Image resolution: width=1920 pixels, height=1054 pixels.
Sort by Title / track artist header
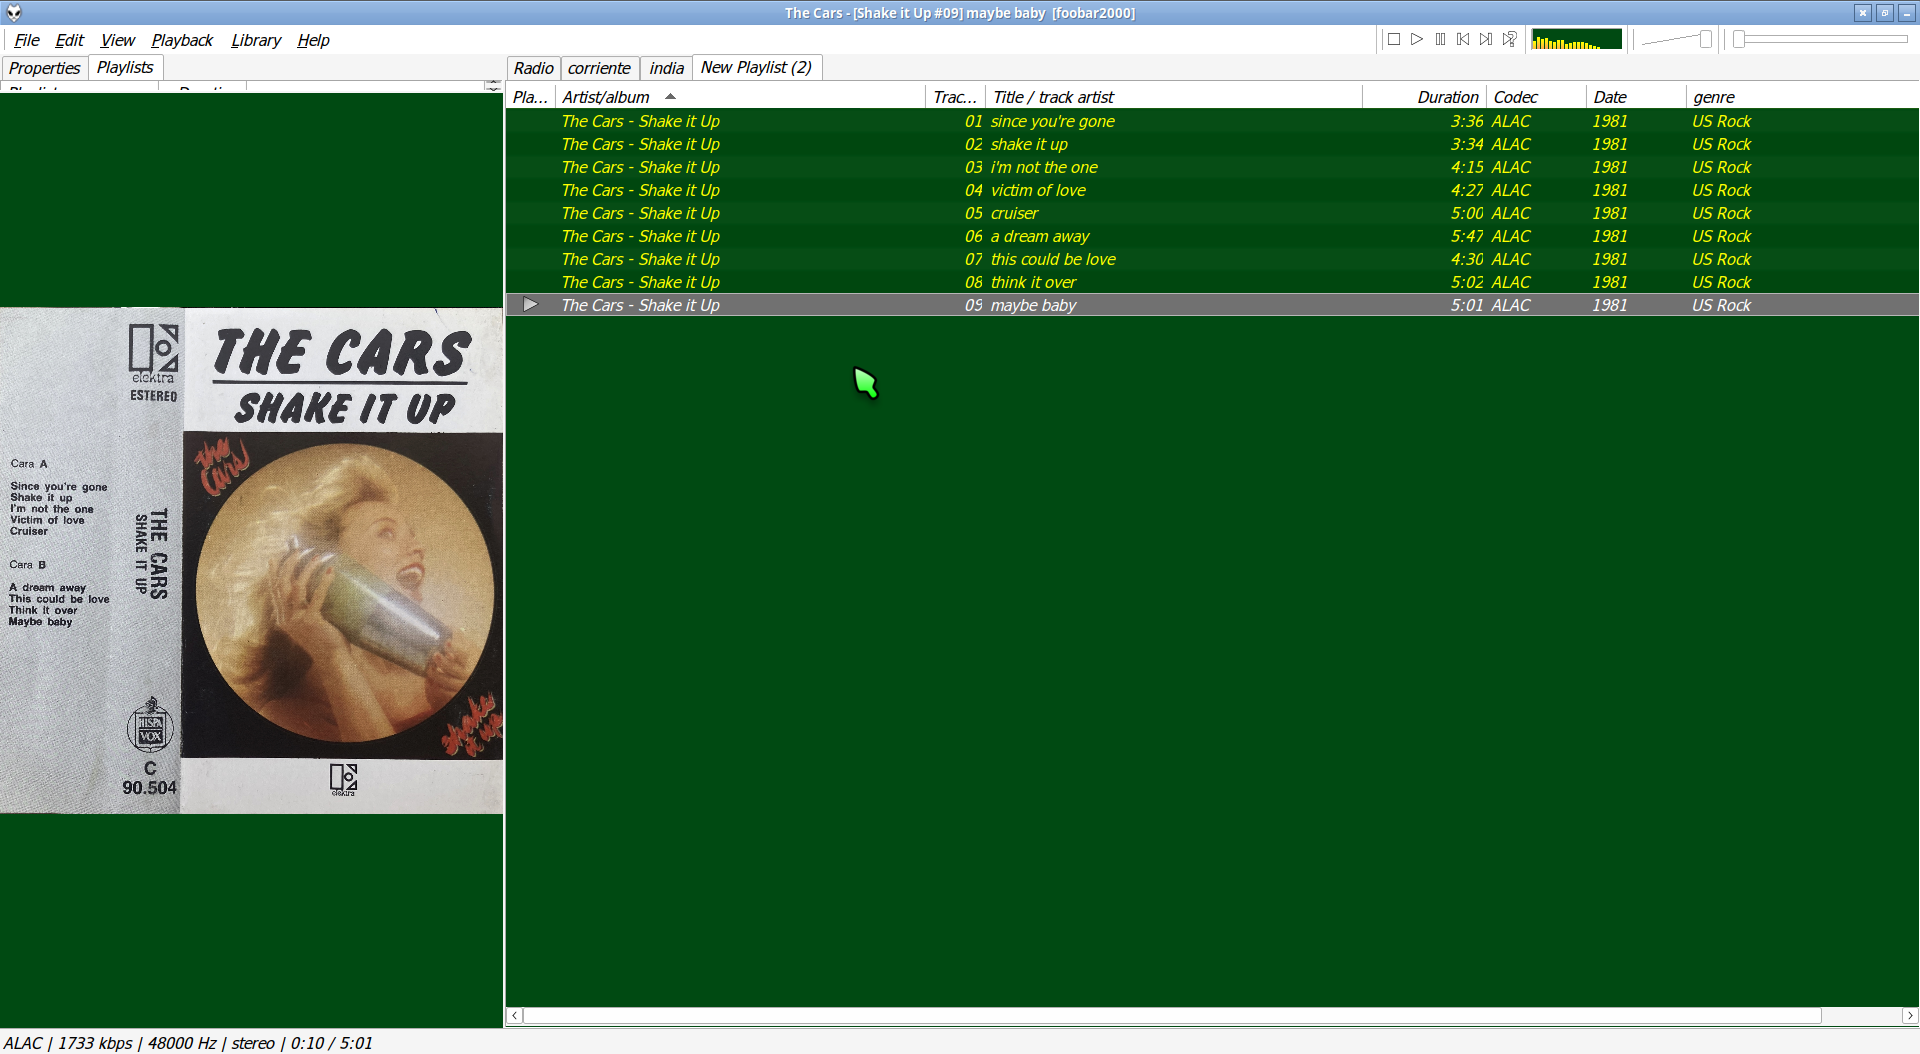(x=1174, y=97)
